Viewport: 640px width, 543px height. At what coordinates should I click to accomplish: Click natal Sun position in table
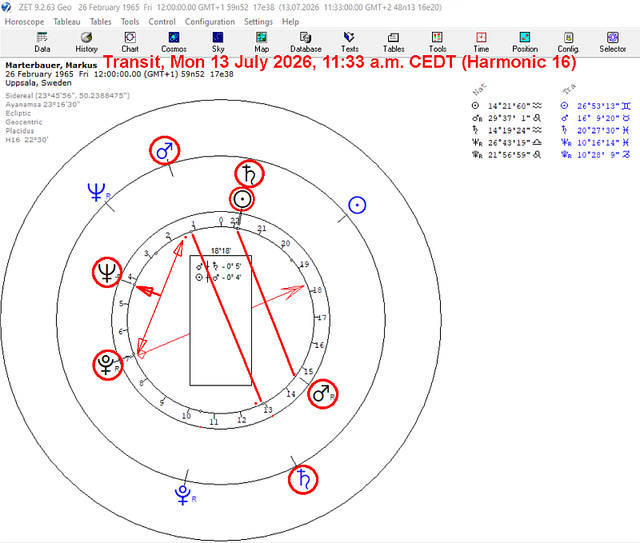[507, 106]
